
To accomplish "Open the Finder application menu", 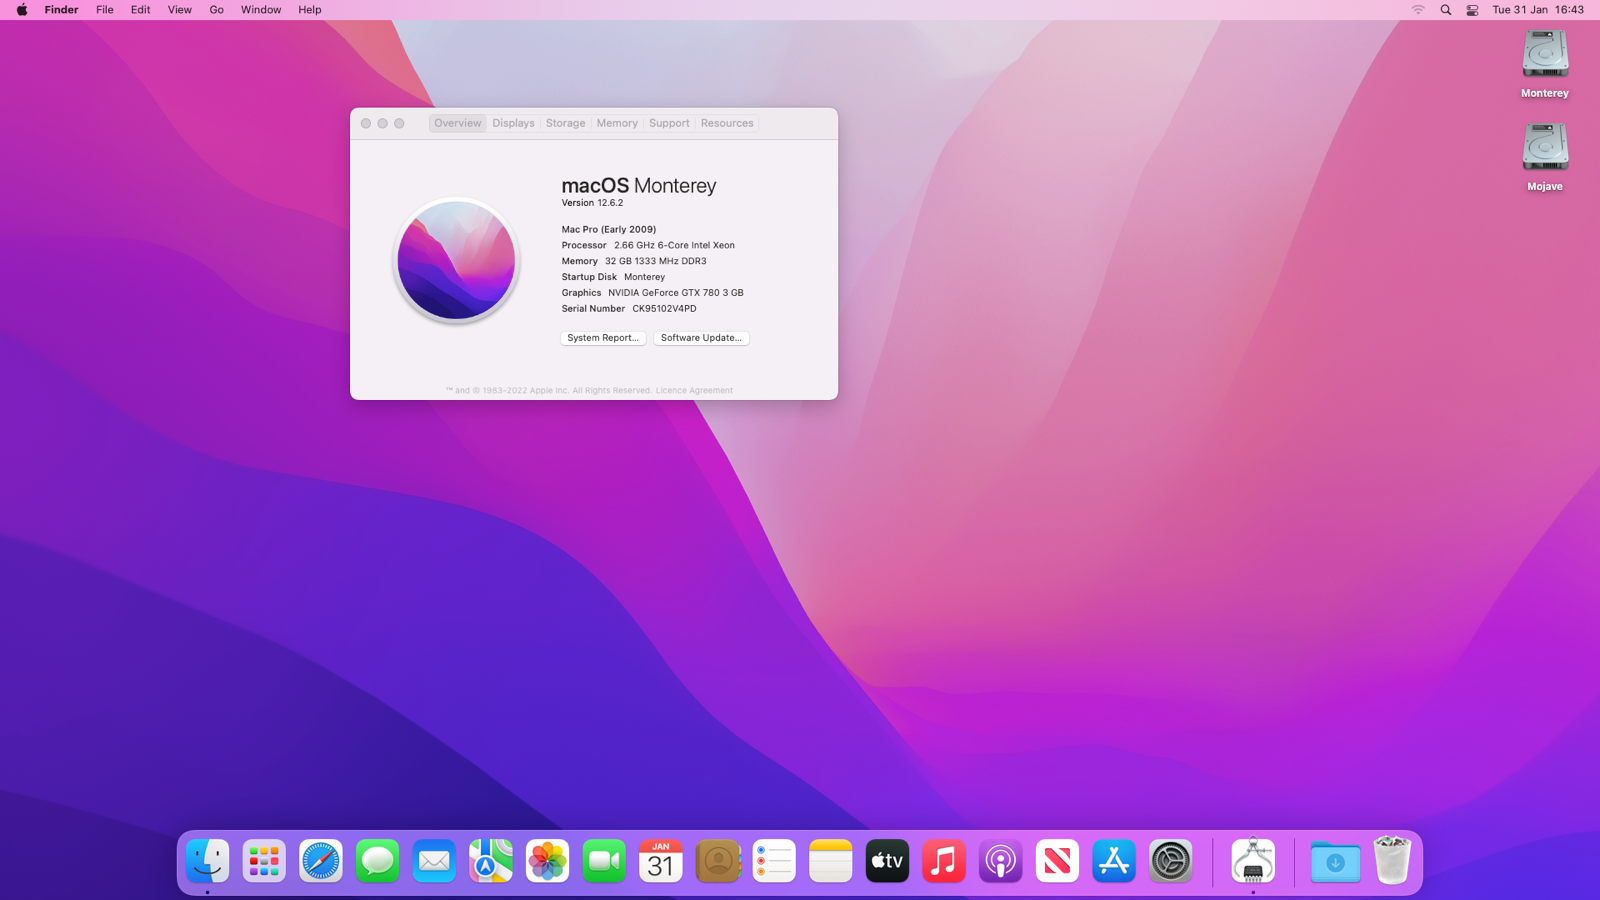I will (x=61, y=10).
